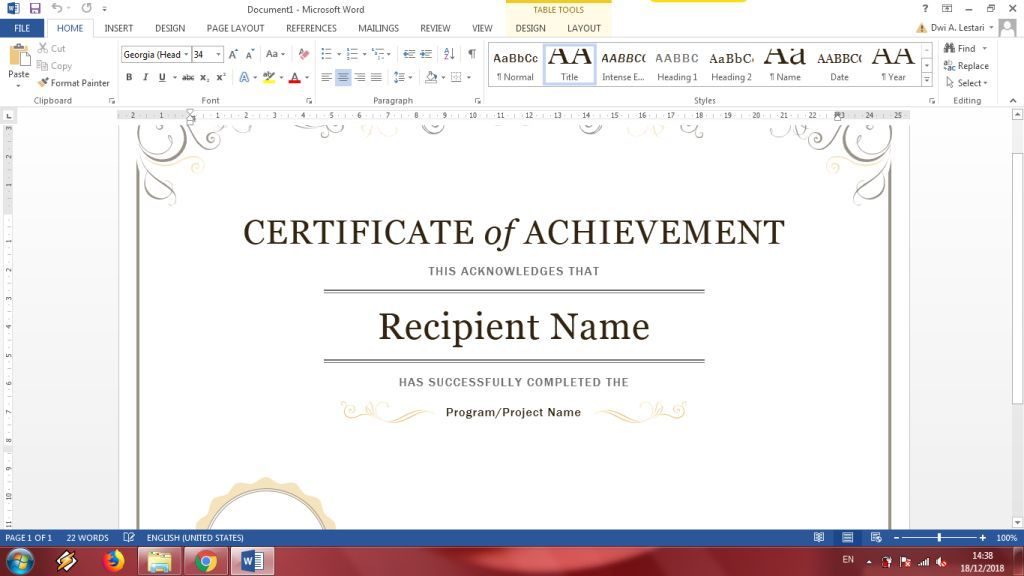
Task: Click the red font color swatch
Action: coord(294,78)
